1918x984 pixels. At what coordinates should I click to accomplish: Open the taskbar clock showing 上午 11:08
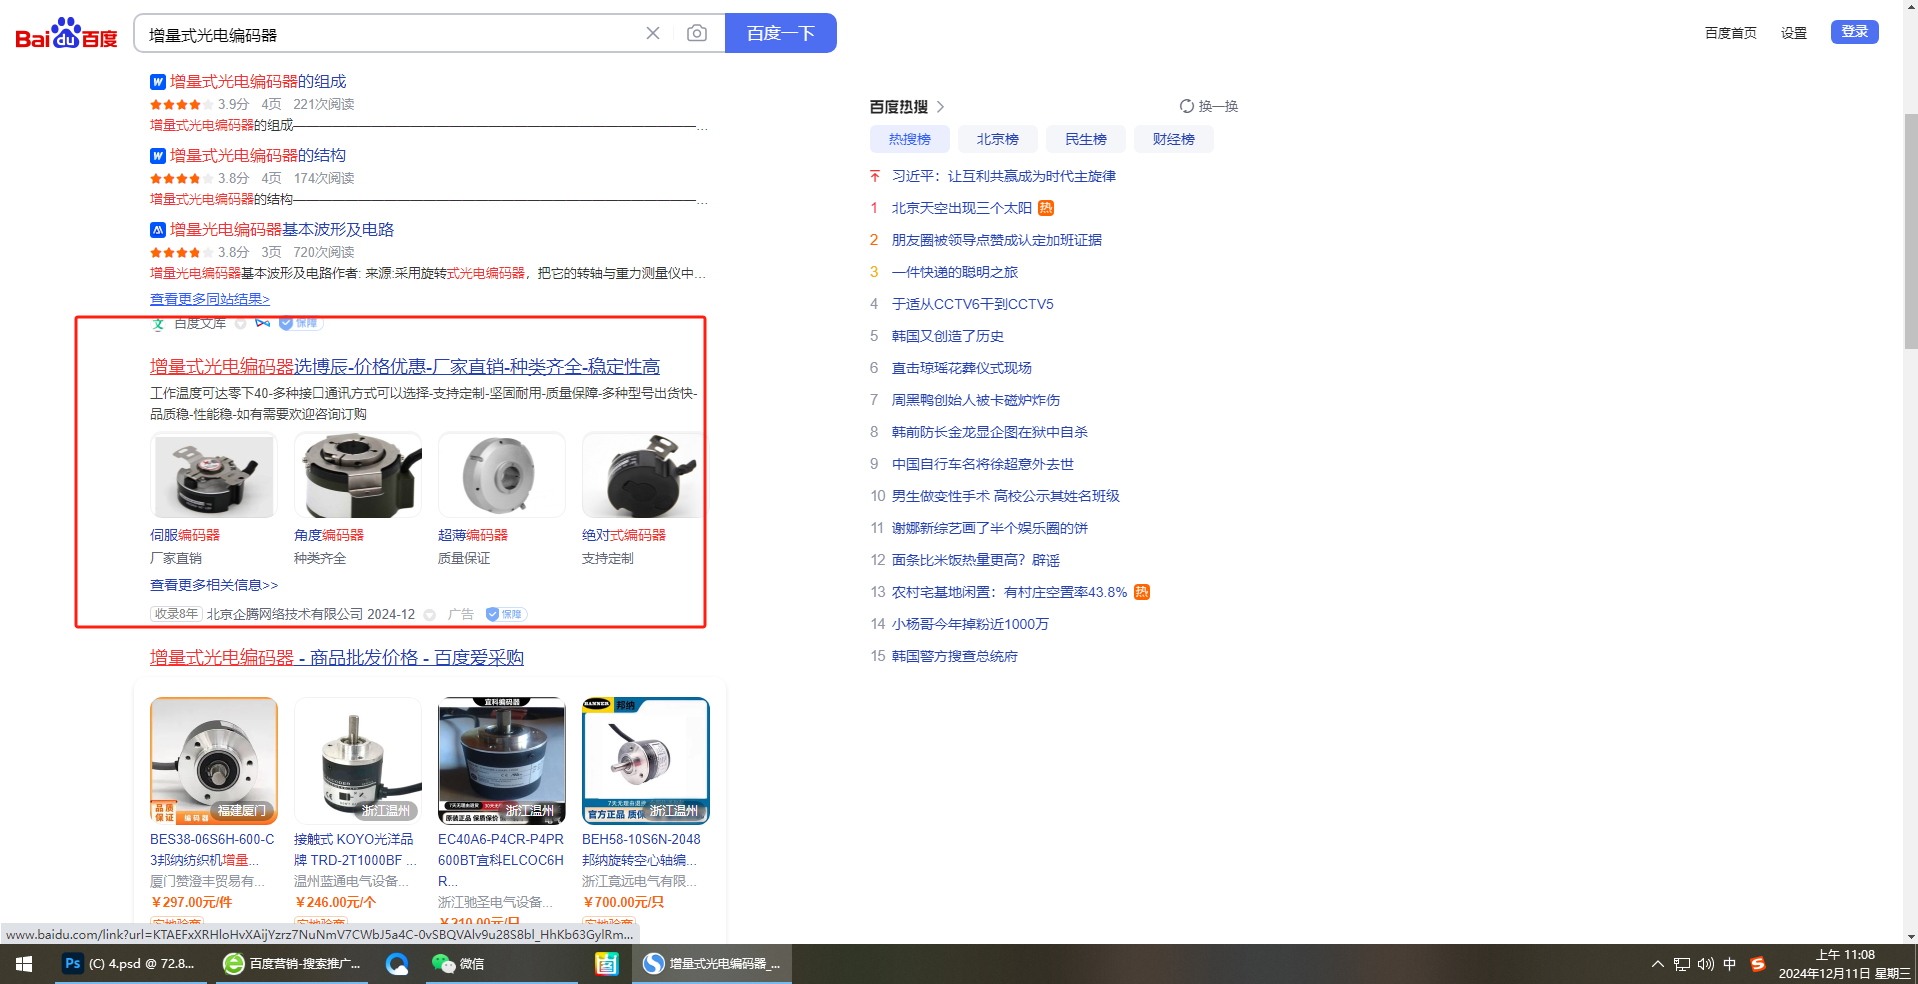click(1845, 964)
